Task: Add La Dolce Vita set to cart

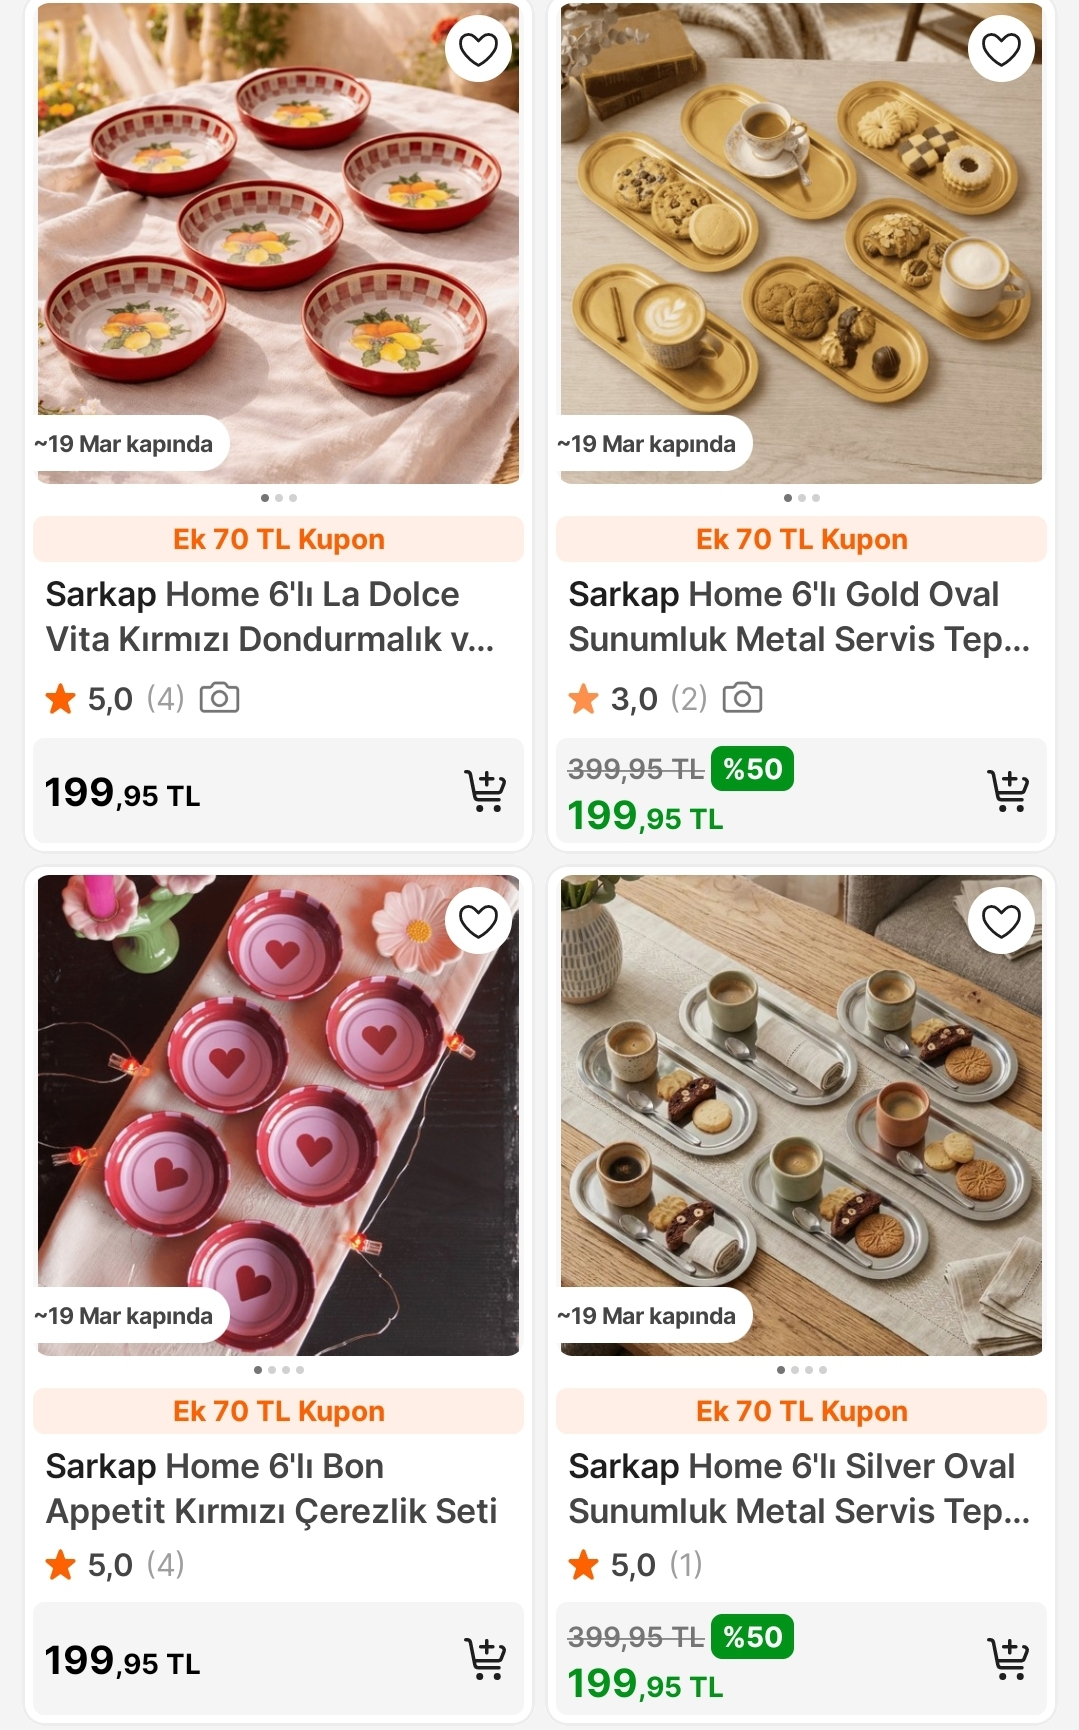Action: coord(485,791)
